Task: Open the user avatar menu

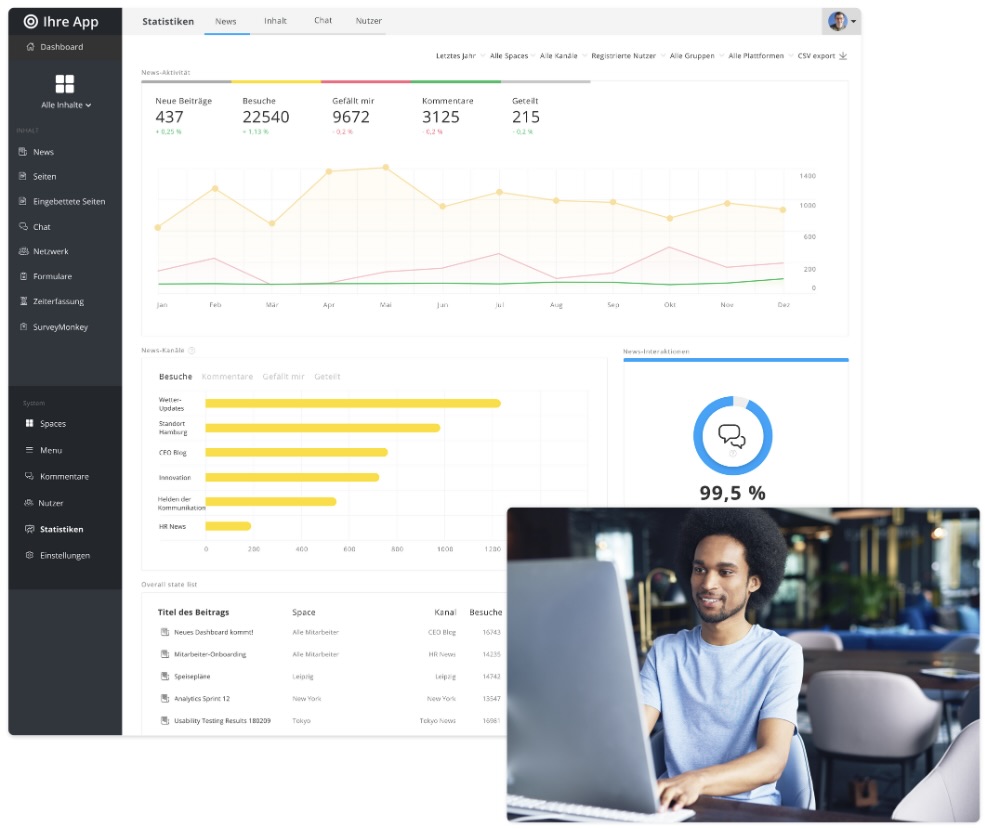Action: click(x=838, y=20)
